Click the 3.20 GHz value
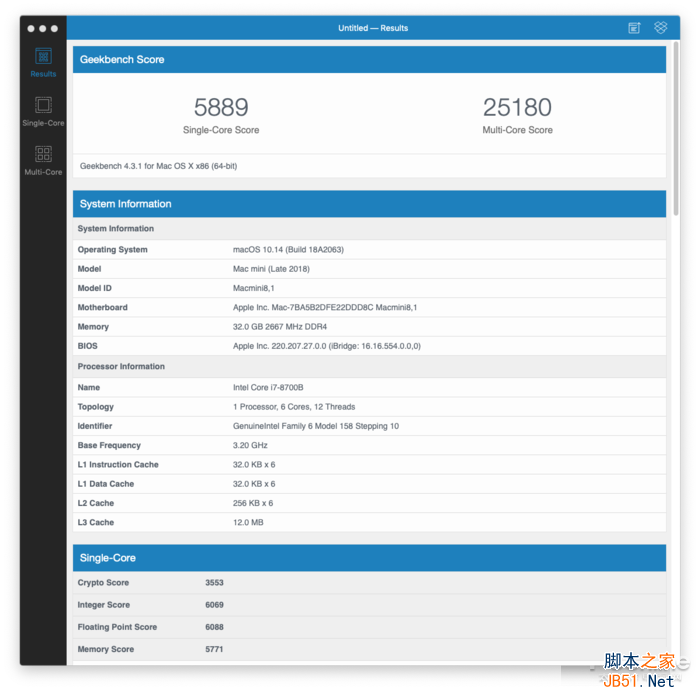 point(250,445)
